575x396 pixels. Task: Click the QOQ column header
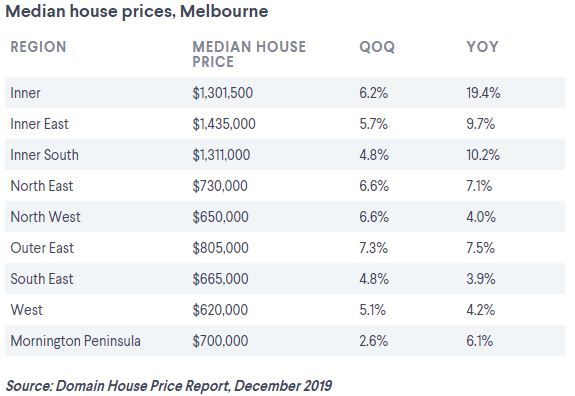pyautogui.click(x=377, y=47)
